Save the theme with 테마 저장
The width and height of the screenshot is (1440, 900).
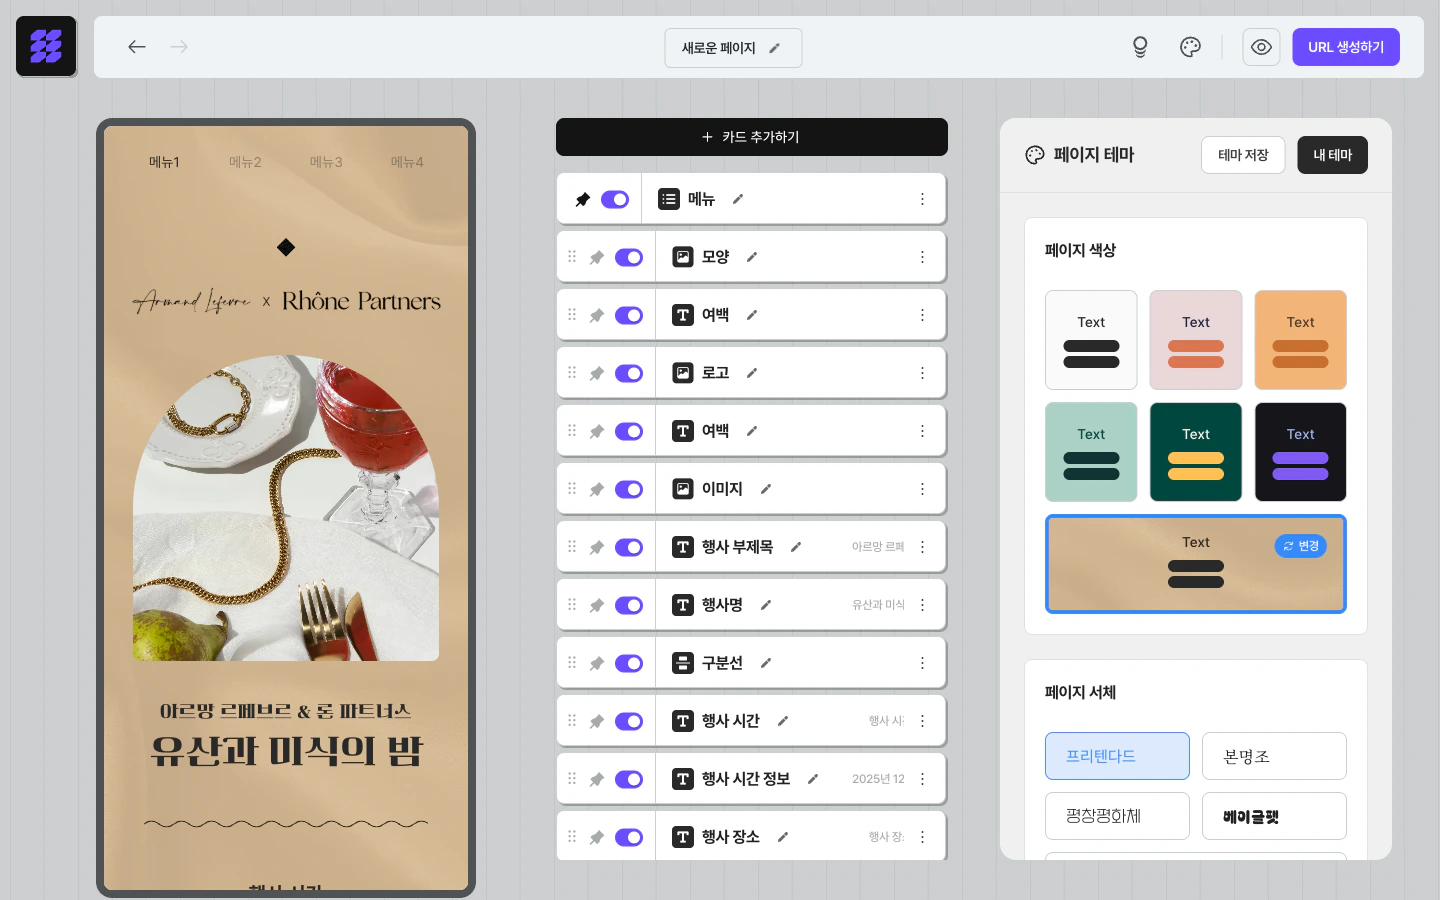1243,155
